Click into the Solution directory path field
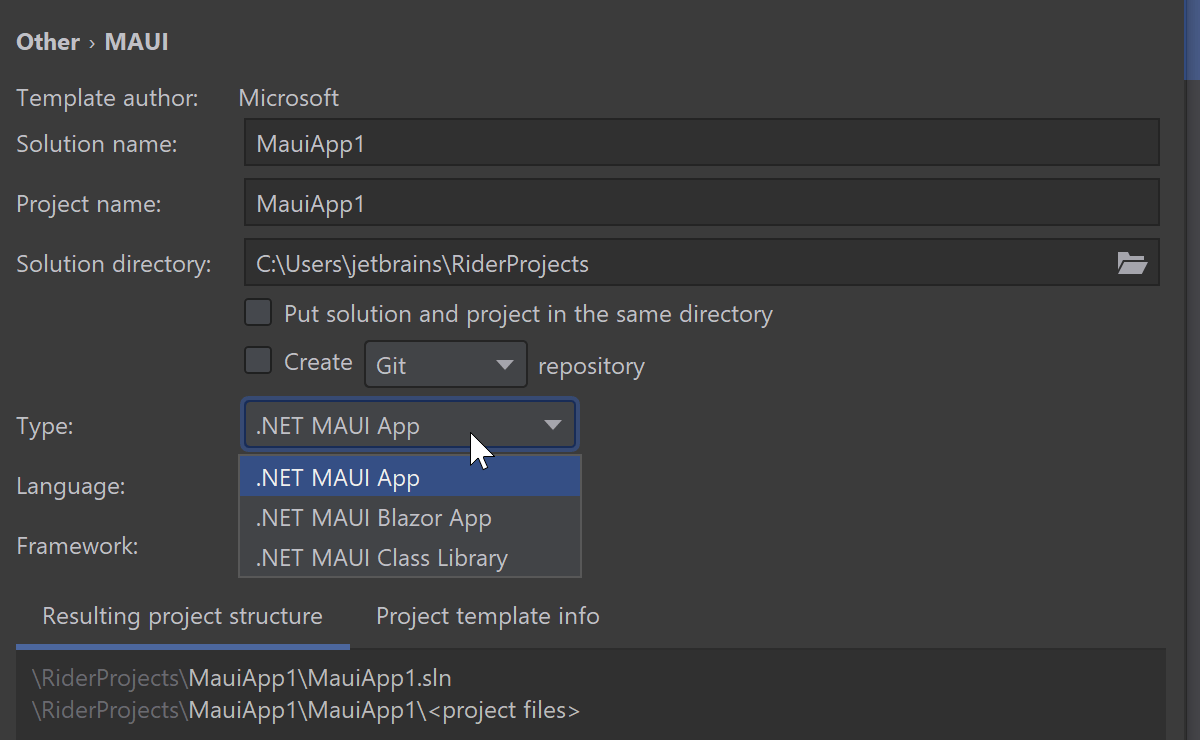Image resolution: width=1200 pixels, height=740 pixels. (670, 264)
